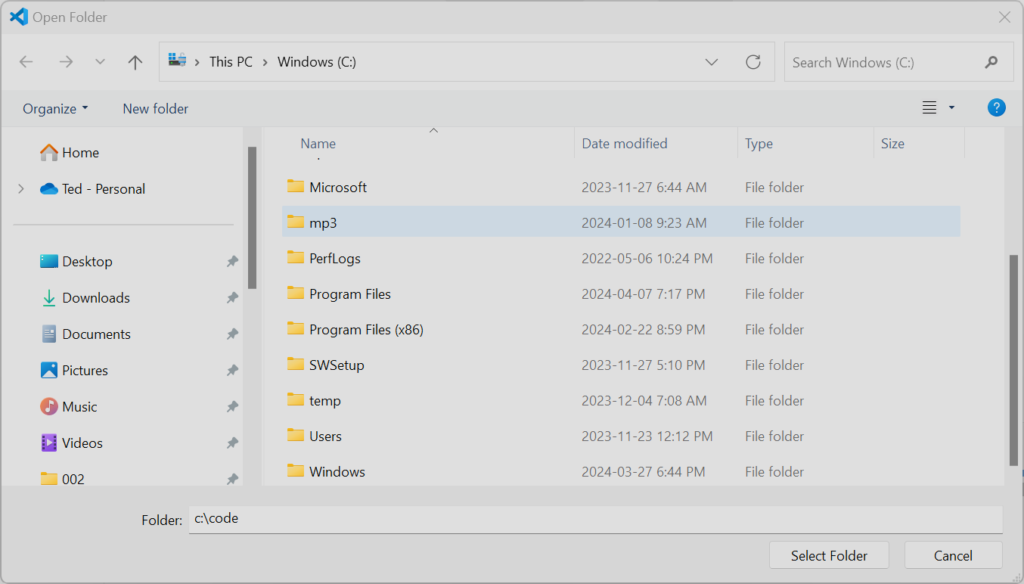
Task: Click the Select Folder button
Action: (828, 556)
